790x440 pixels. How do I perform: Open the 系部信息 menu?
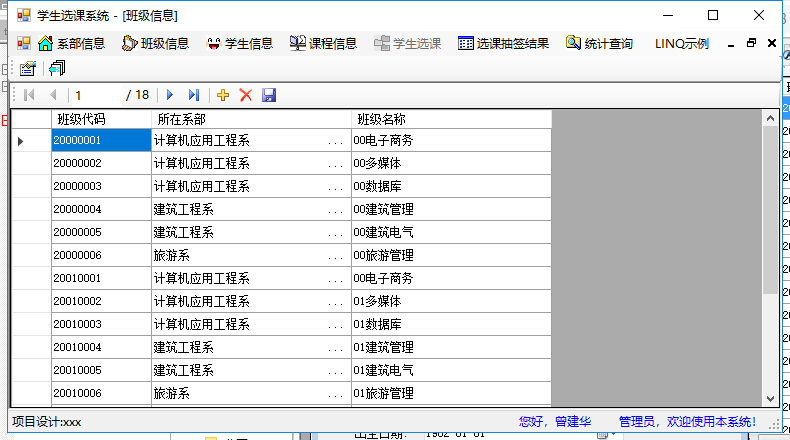(72, 44)
